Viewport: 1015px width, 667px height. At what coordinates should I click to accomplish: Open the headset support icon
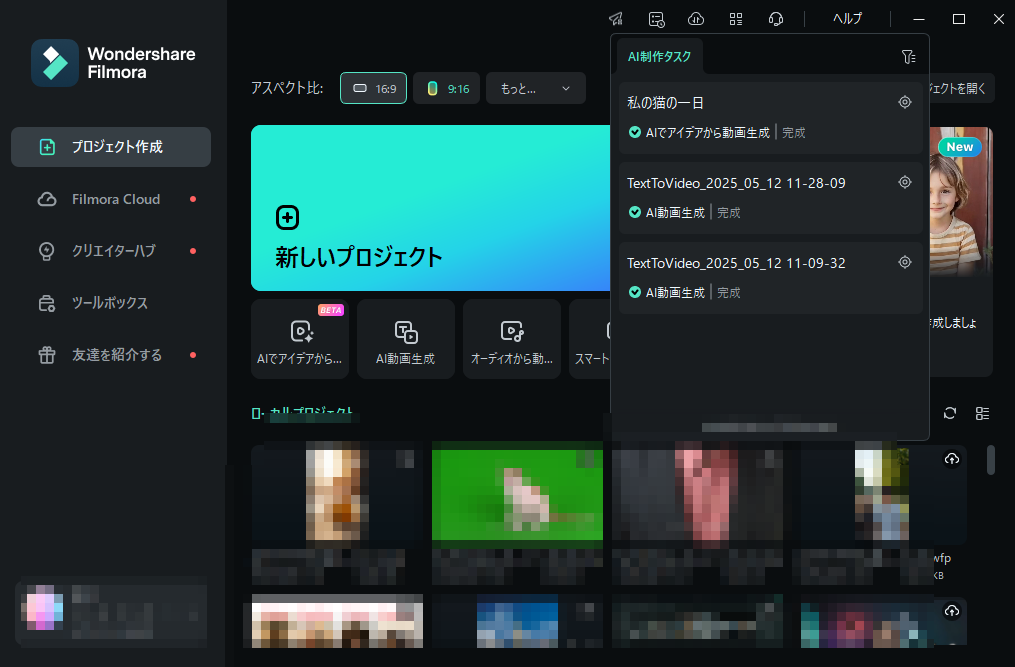(x=775, y=19)
